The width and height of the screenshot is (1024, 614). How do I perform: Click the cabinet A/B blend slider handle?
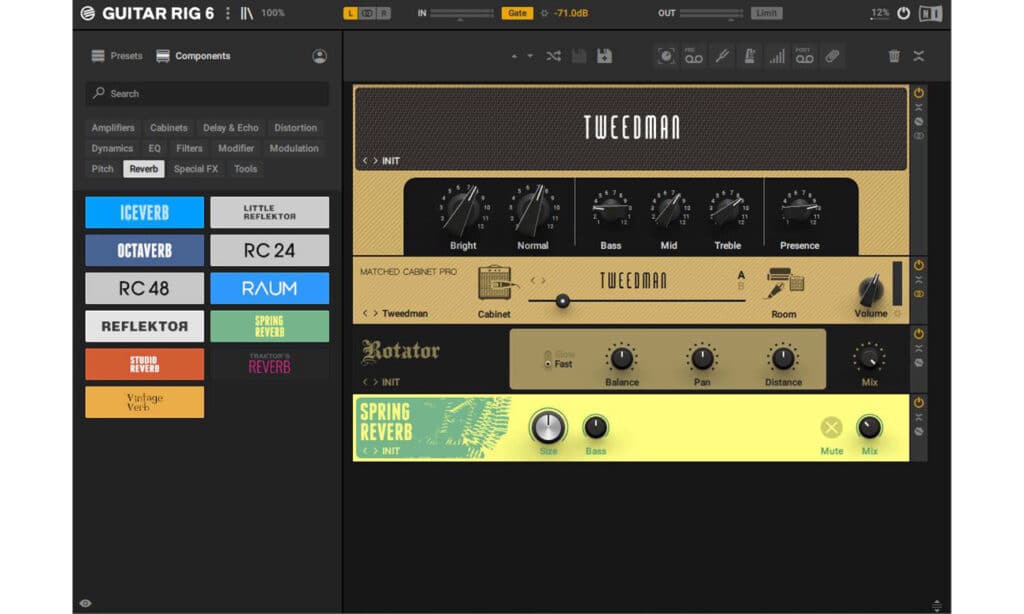pos(562,301)
